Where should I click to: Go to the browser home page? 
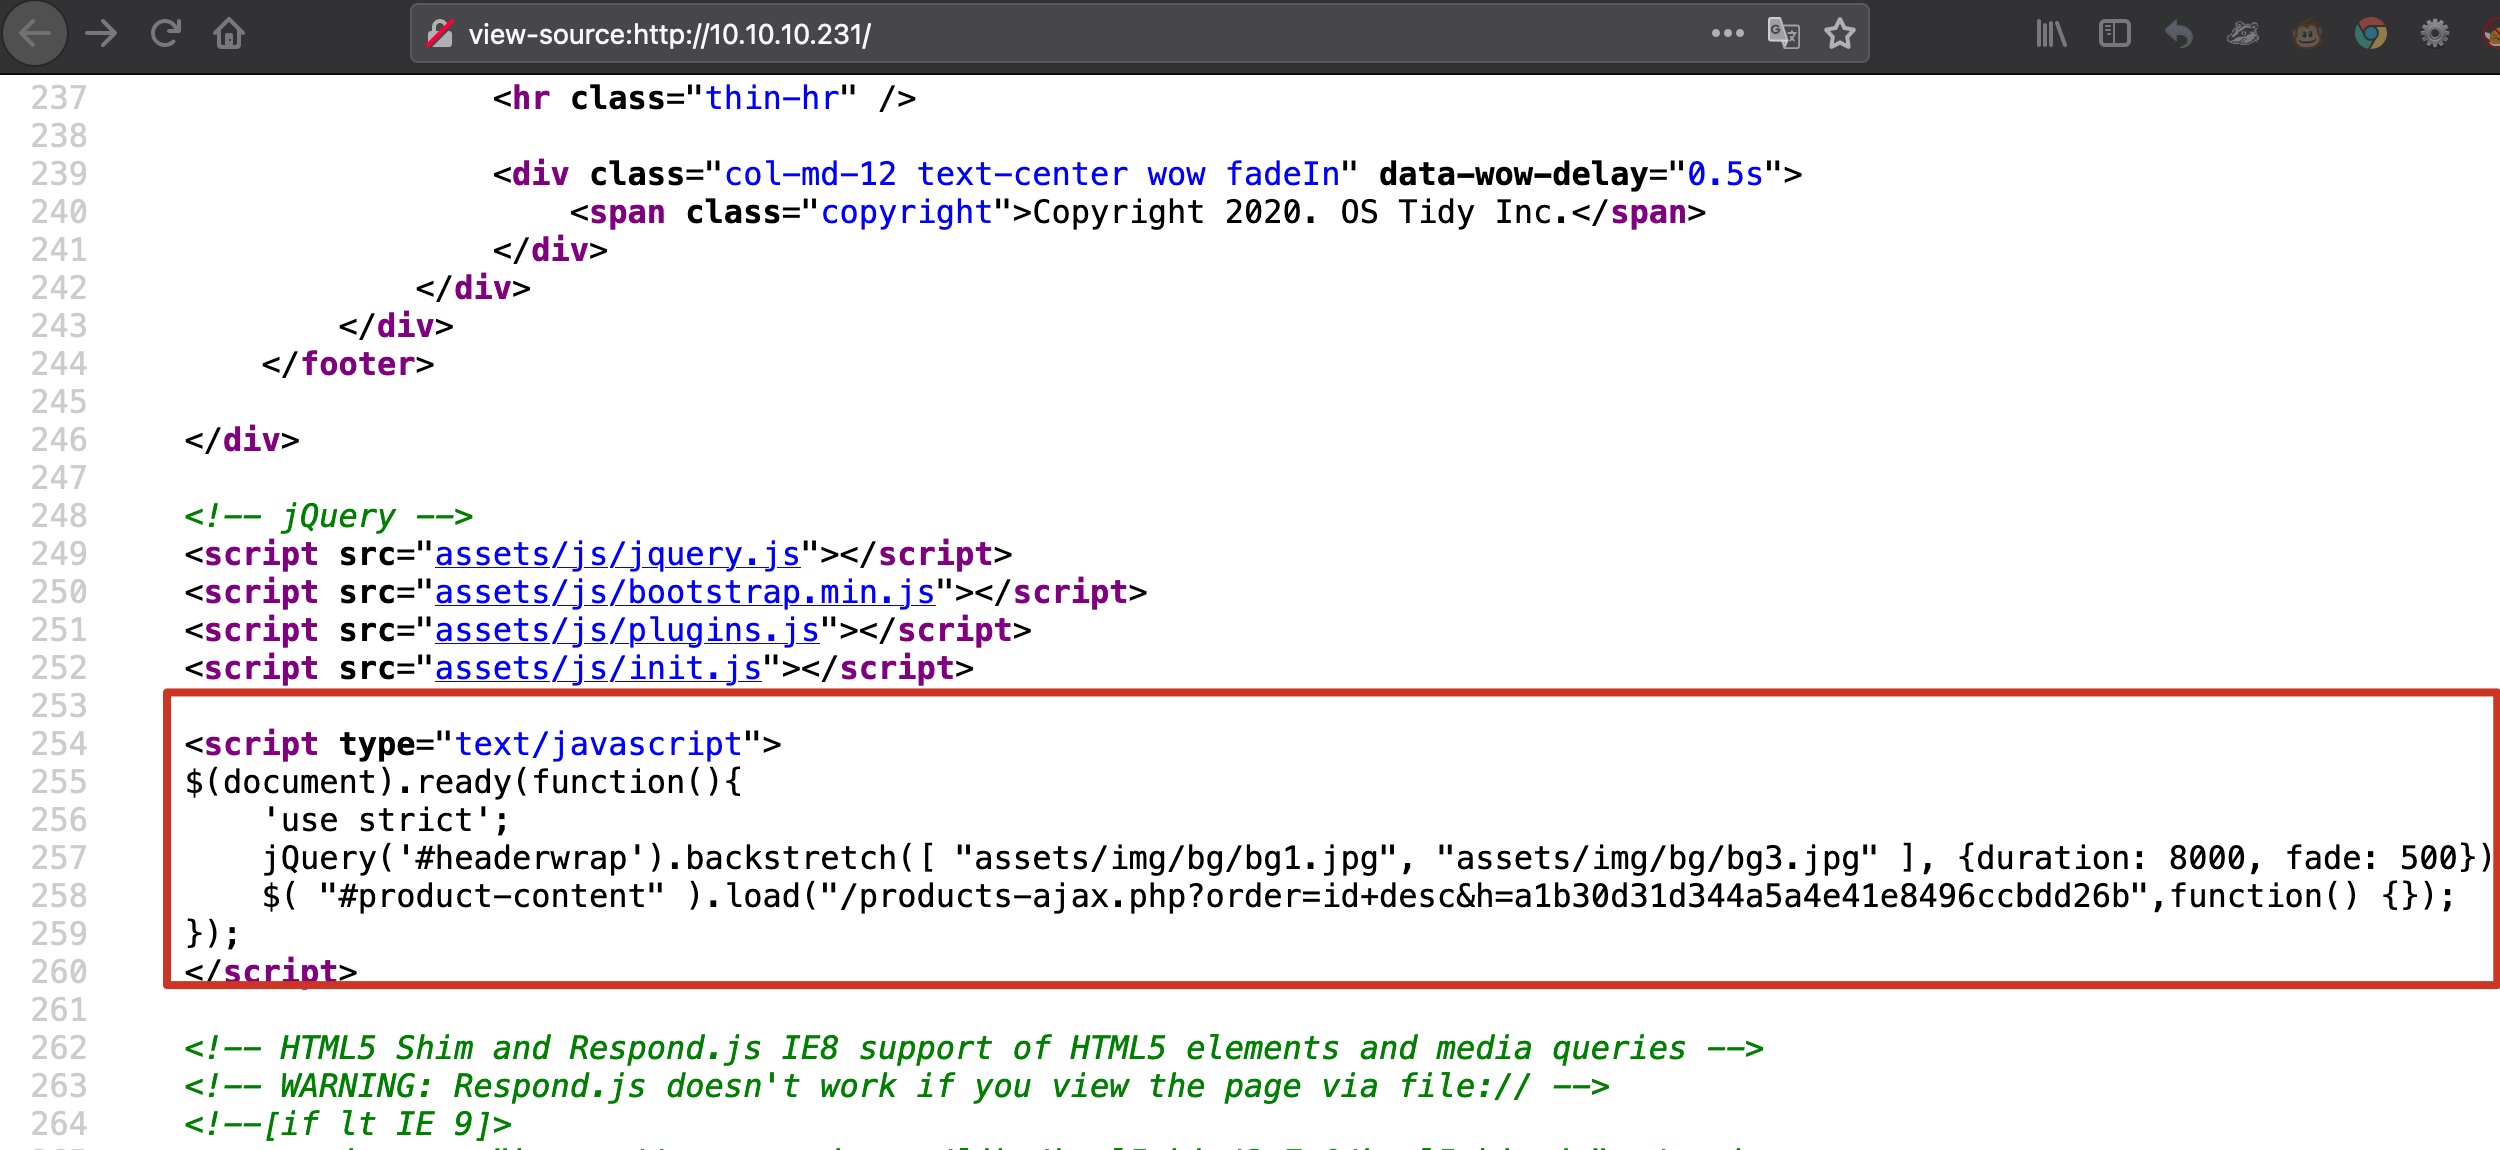point(229,35)
